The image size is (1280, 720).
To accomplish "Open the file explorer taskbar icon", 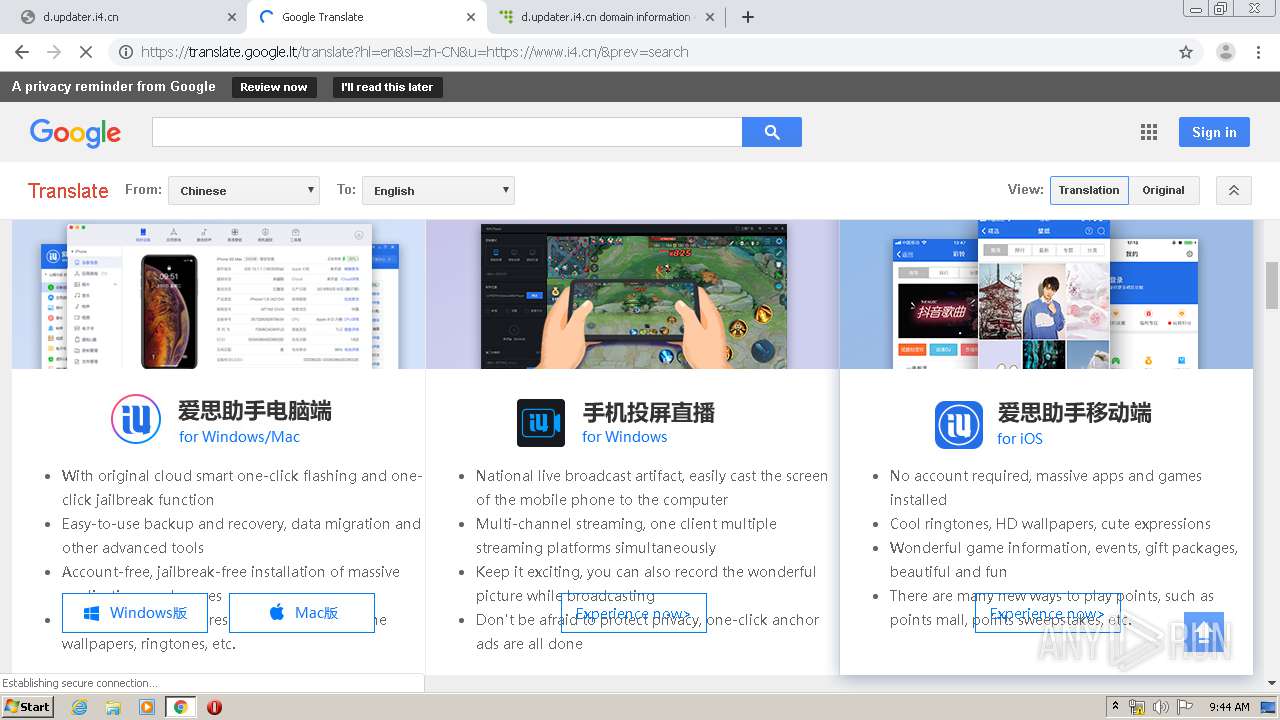I will pos(113,707).
